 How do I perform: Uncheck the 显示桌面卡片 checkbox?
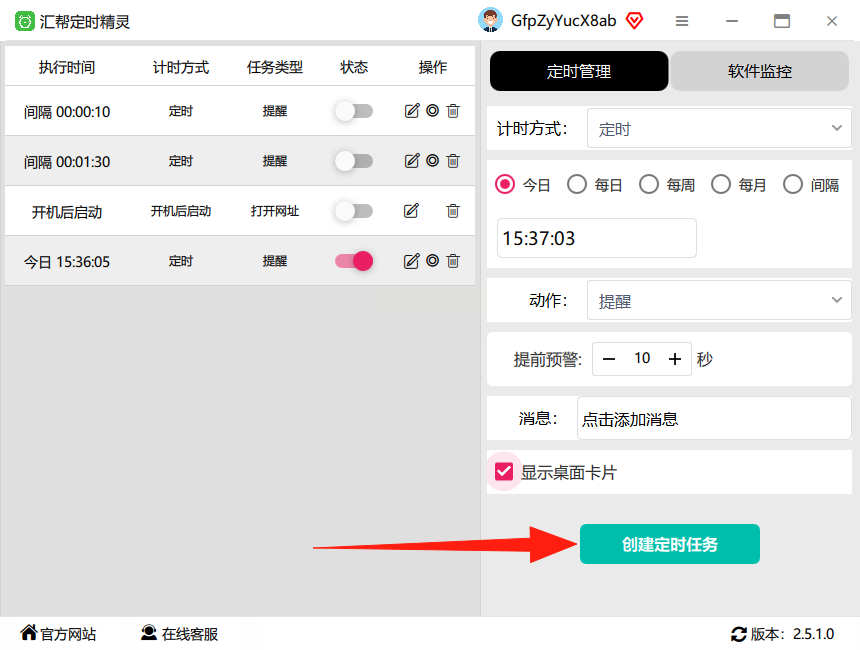click(x=504, y=472)
